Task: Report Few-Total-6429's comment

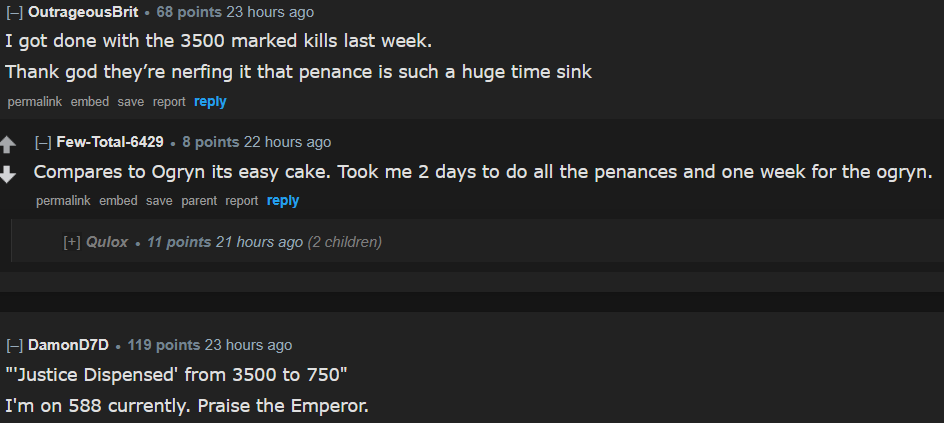Action: [242, 201]
